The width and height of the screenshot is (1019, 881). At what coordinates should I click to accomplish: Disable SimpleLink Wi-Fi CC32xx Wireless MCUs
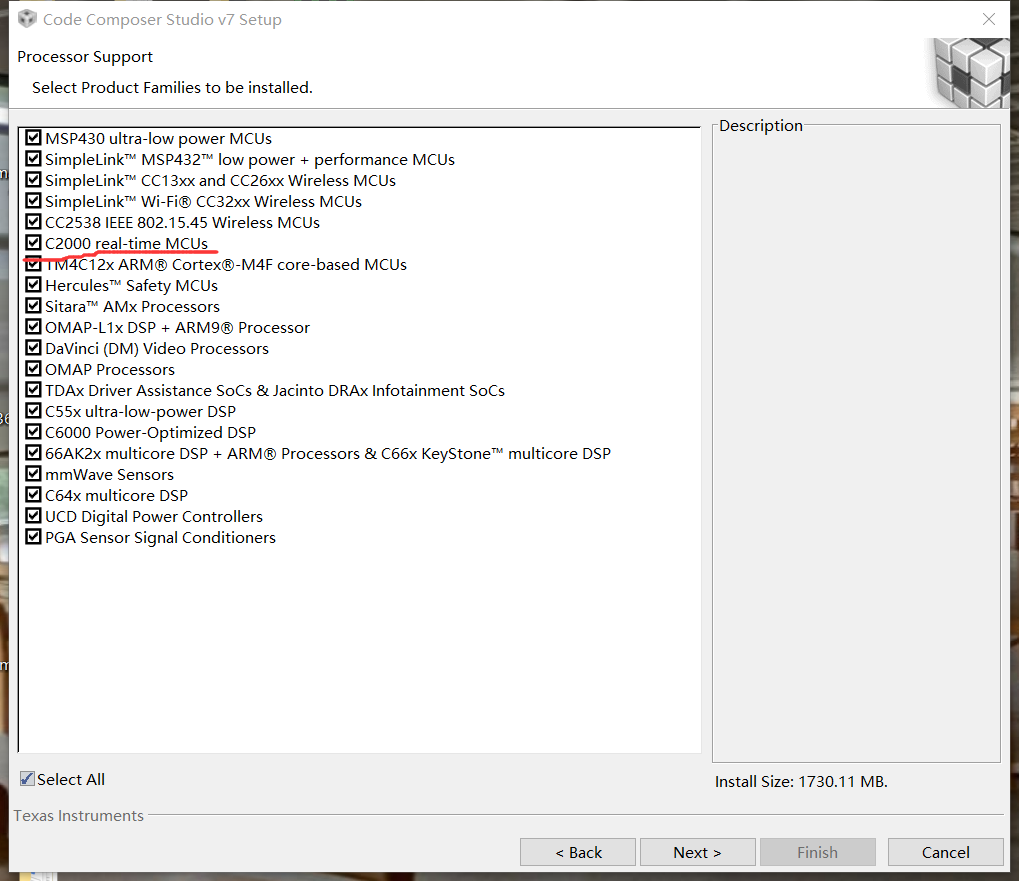coord(33,201)
